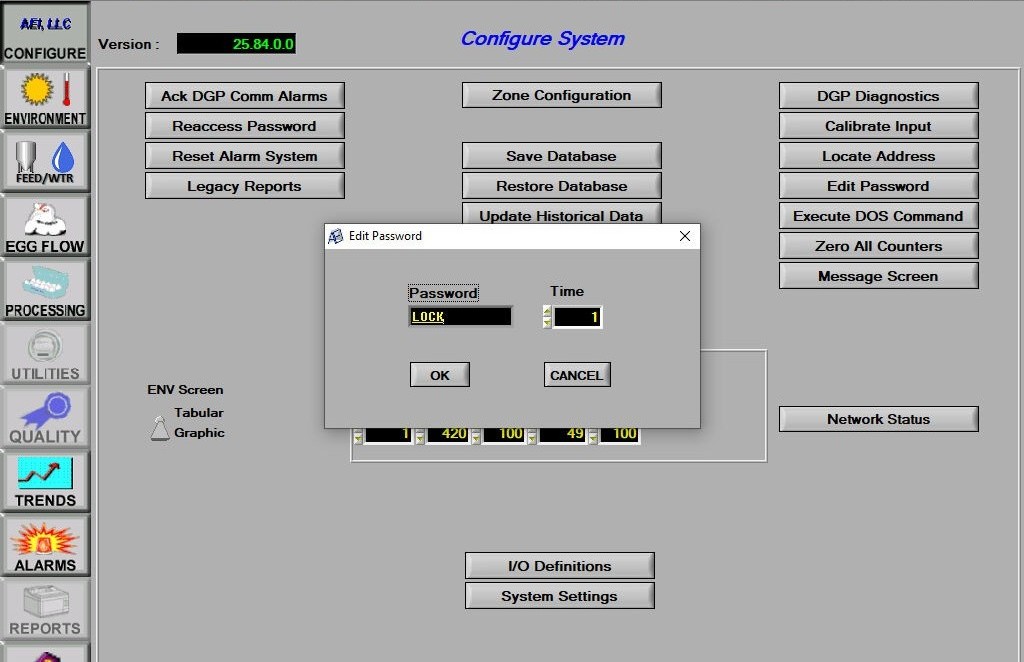Image resolution: width=1024 pixels, height=662 pixels.
Task: Click the Time value input box
Action: [x=577, y=317]
